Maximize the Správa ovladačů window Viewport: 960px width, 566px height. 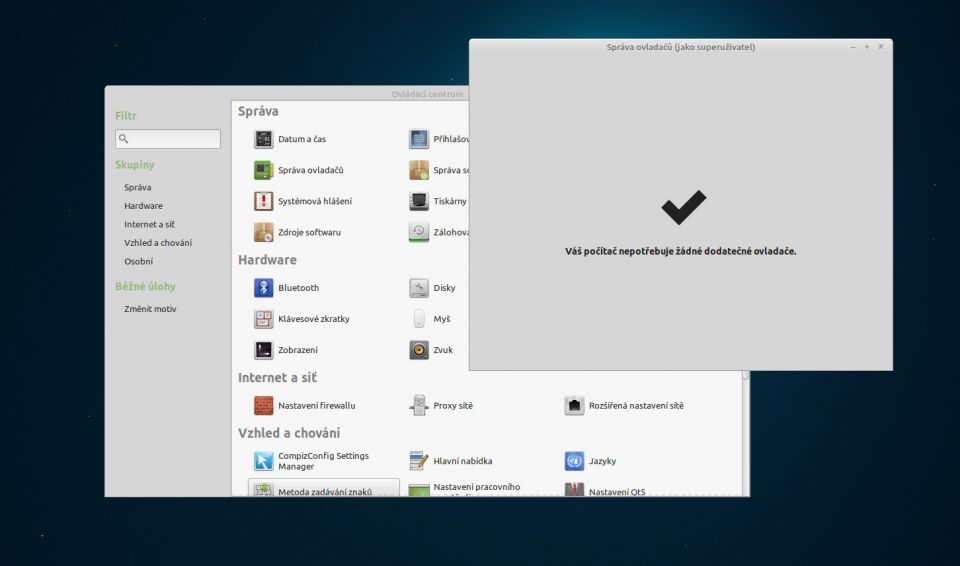click(867, 47)
